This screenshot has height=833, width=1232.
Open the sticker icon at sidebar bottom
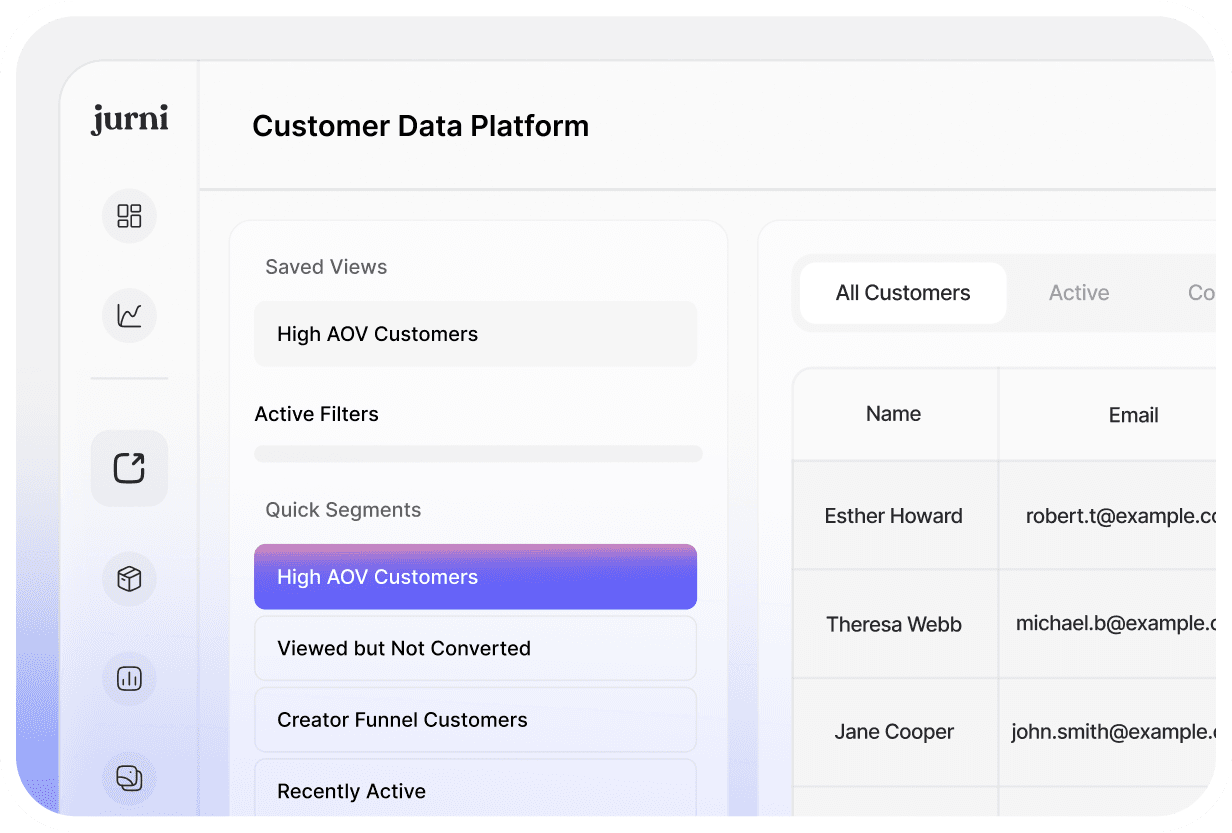coord(129,778)
